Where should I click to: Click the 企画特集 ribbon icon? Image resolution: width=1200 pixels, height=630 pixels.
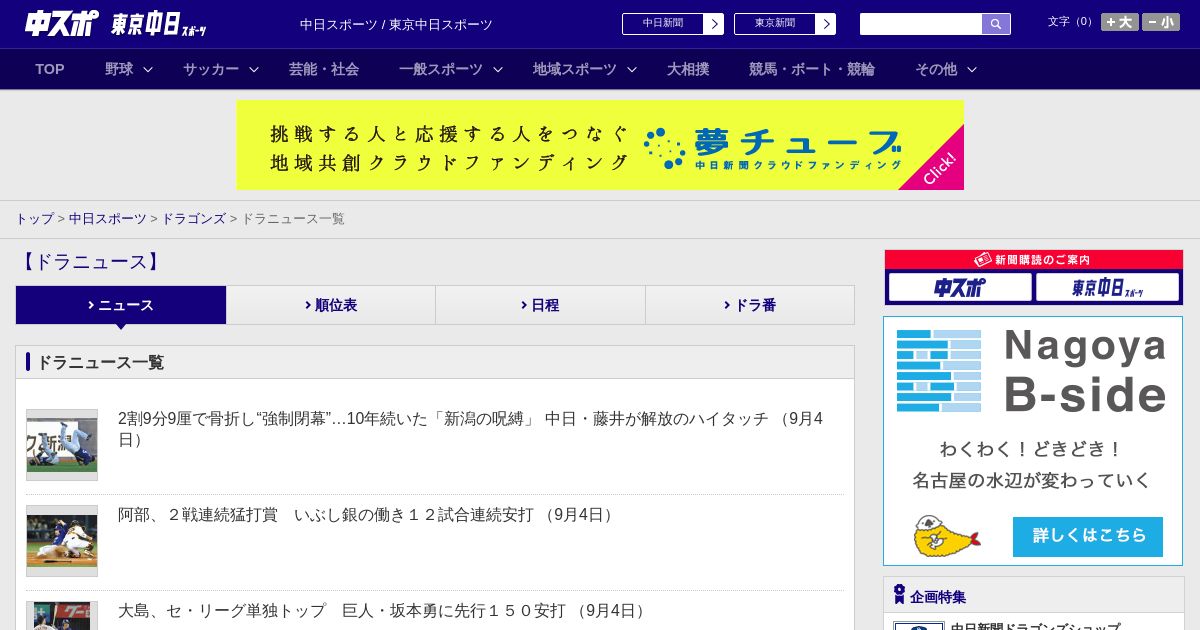[899, 595]
